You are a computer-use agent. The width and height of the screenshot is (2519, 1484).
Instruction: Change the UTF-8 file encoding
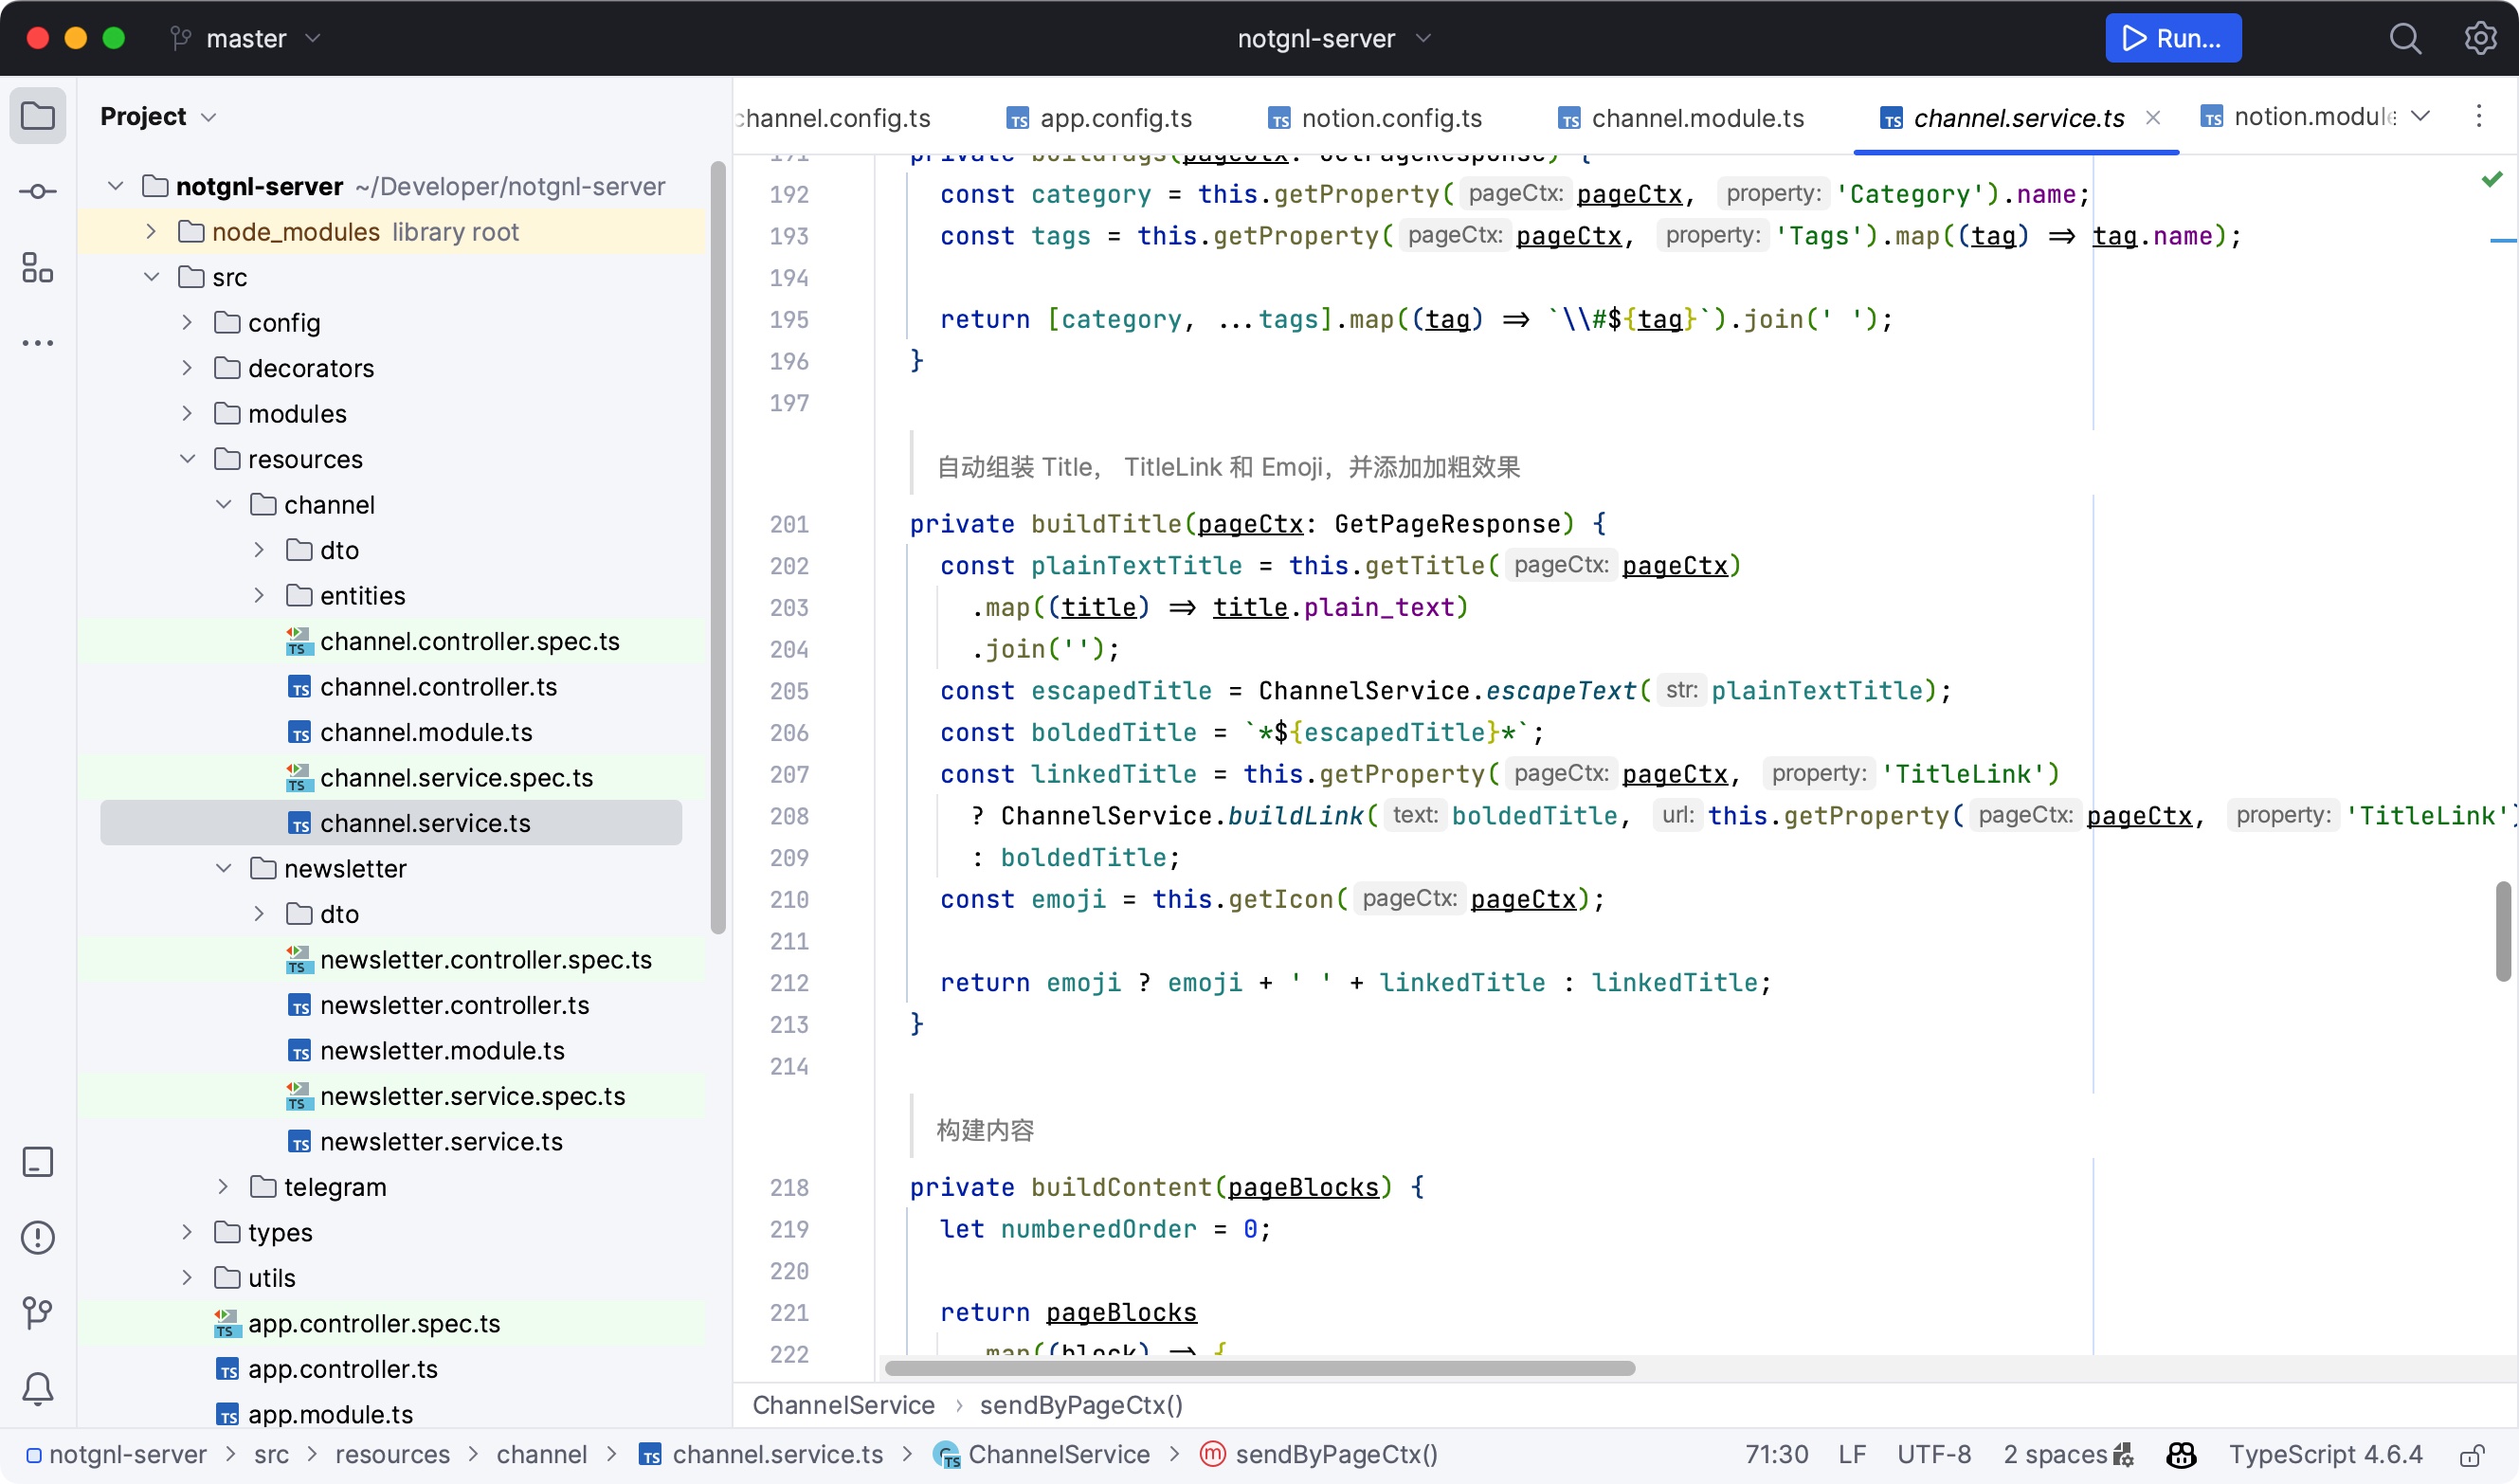1934,1455
